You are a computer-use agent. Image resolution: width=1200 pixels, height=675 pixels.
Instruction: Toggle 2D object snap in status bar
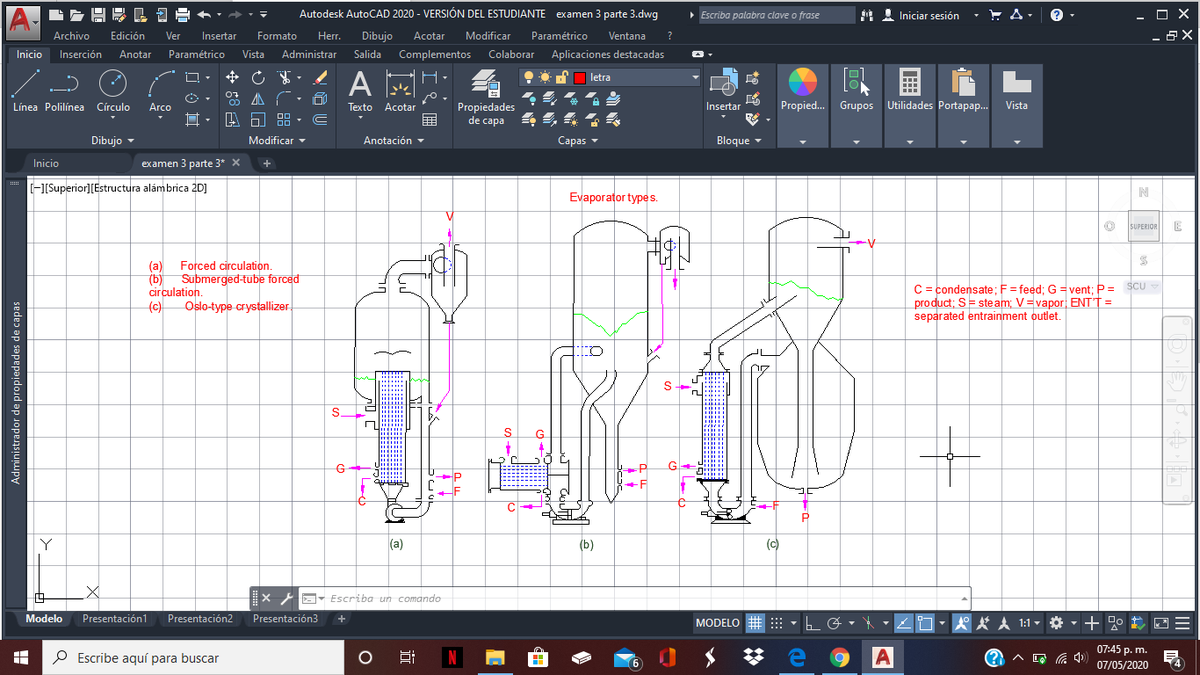pyautogui.click(x=925, y=623)
